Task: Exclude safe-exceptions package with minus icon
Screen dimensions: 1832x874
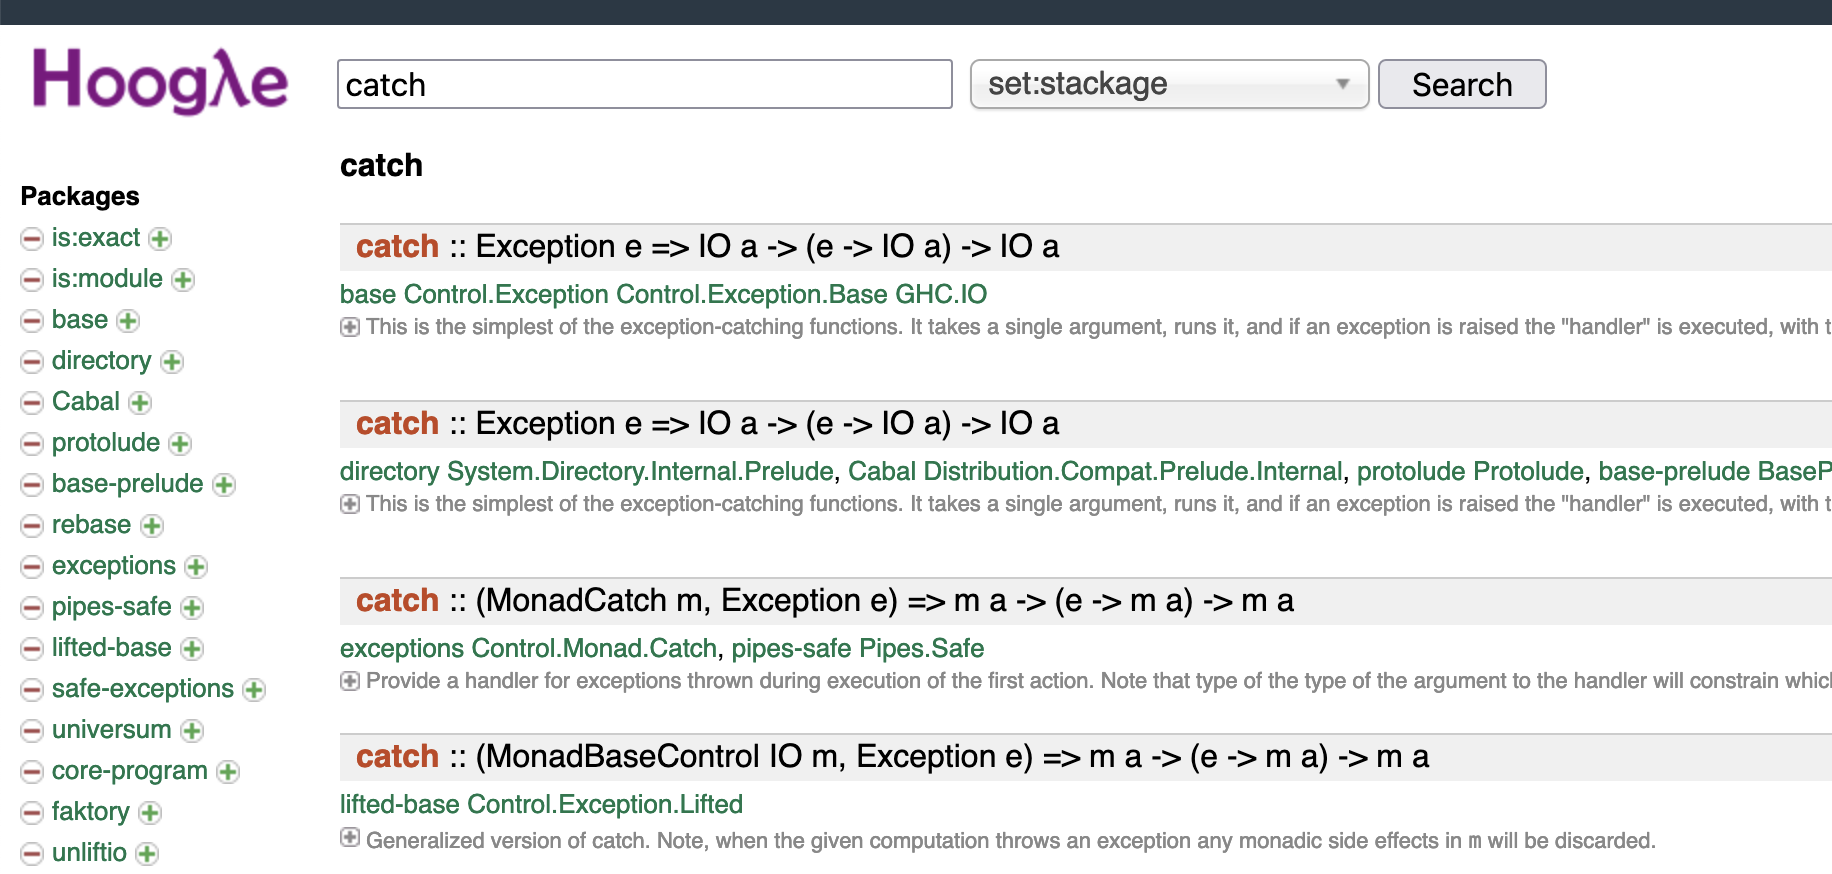Action: [32, 690]
